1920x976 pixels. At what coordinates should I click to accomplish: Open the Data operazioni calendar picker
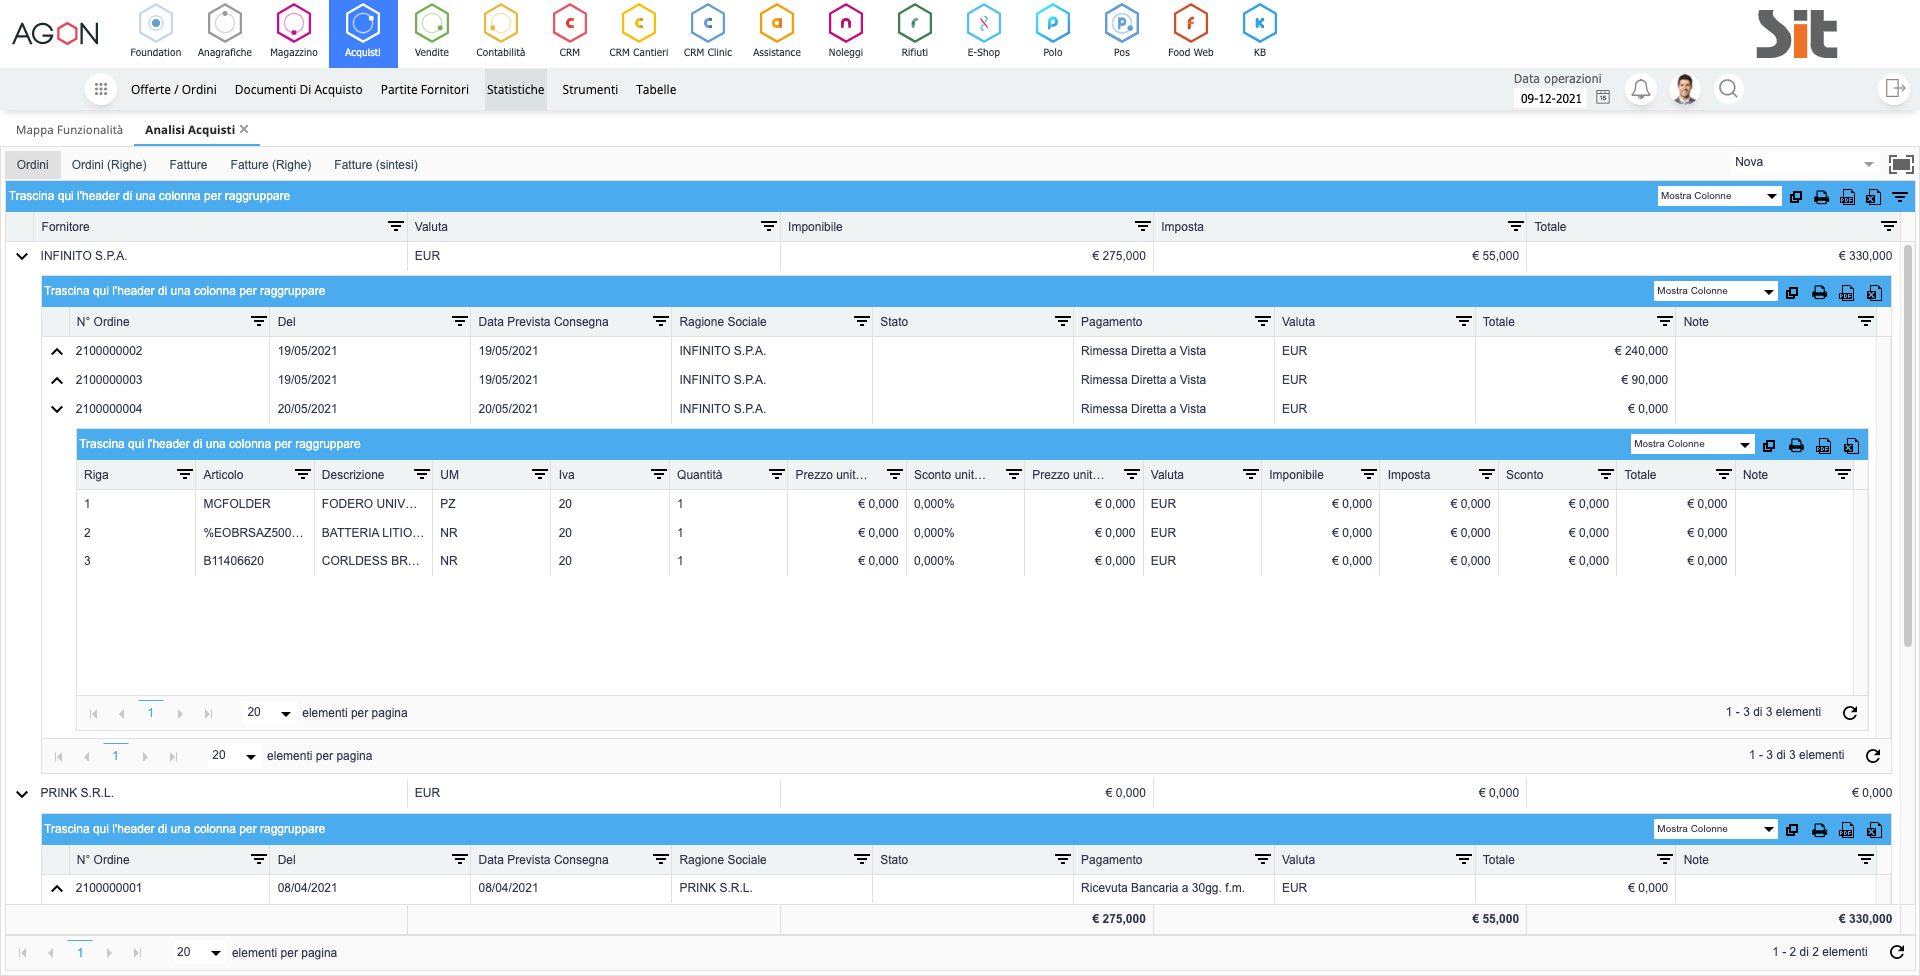(x=1603, y=97)
